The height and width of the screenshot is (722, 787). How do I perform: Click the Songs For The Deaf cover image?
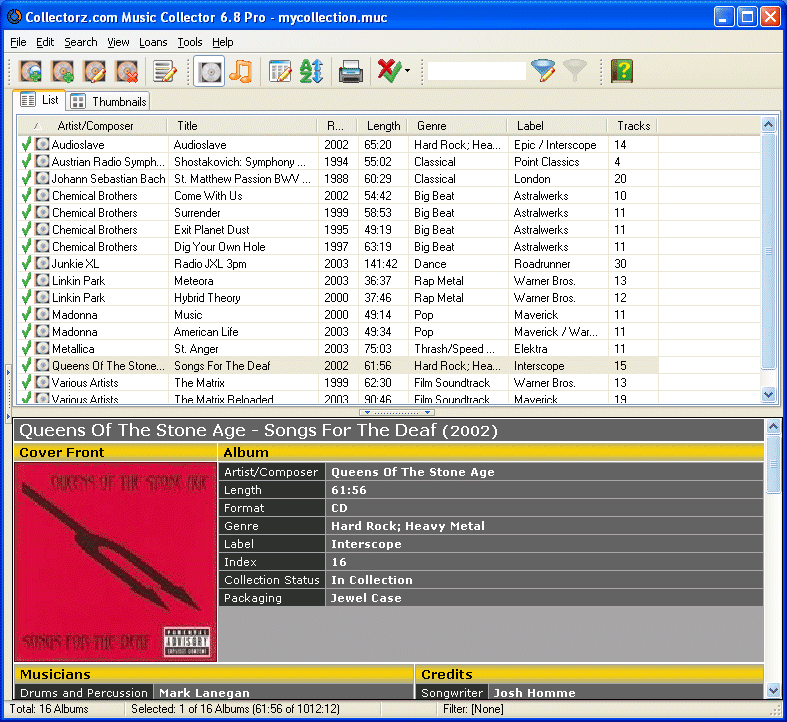[x=115, y=562]
